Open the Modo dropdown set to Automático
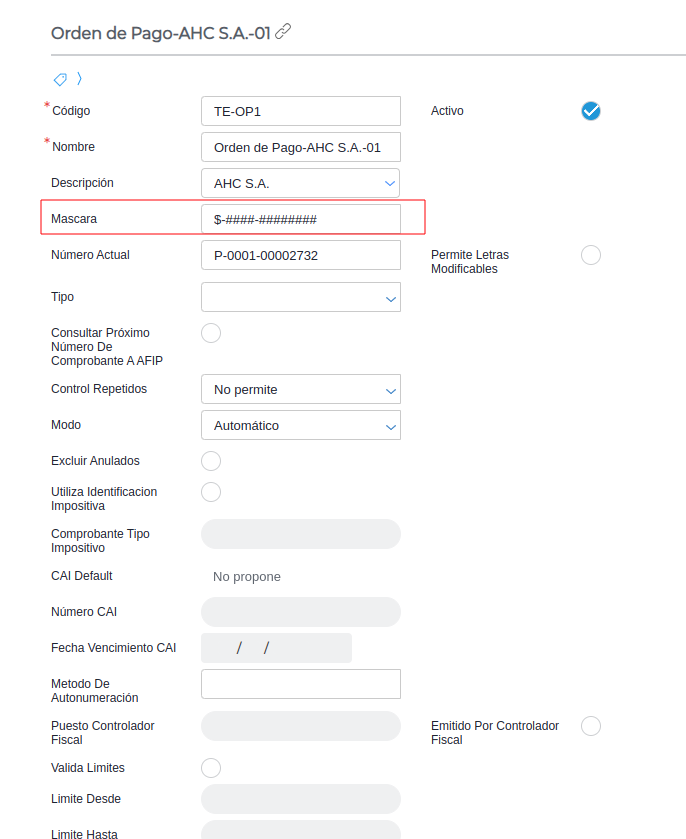Screen dimensions: 686x839 301,425
